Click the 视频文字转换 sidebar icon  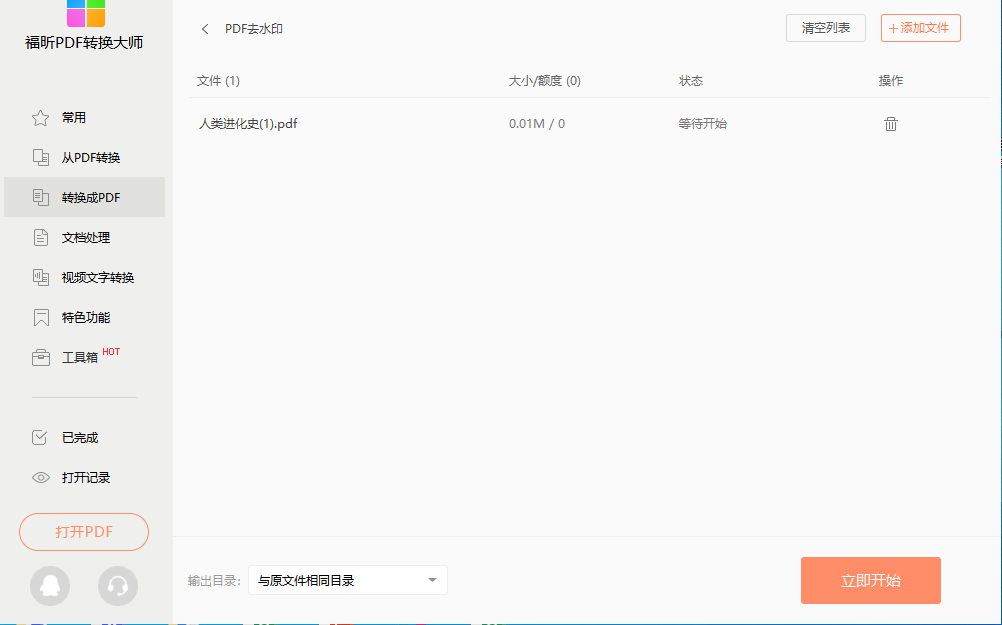[40, 277]
